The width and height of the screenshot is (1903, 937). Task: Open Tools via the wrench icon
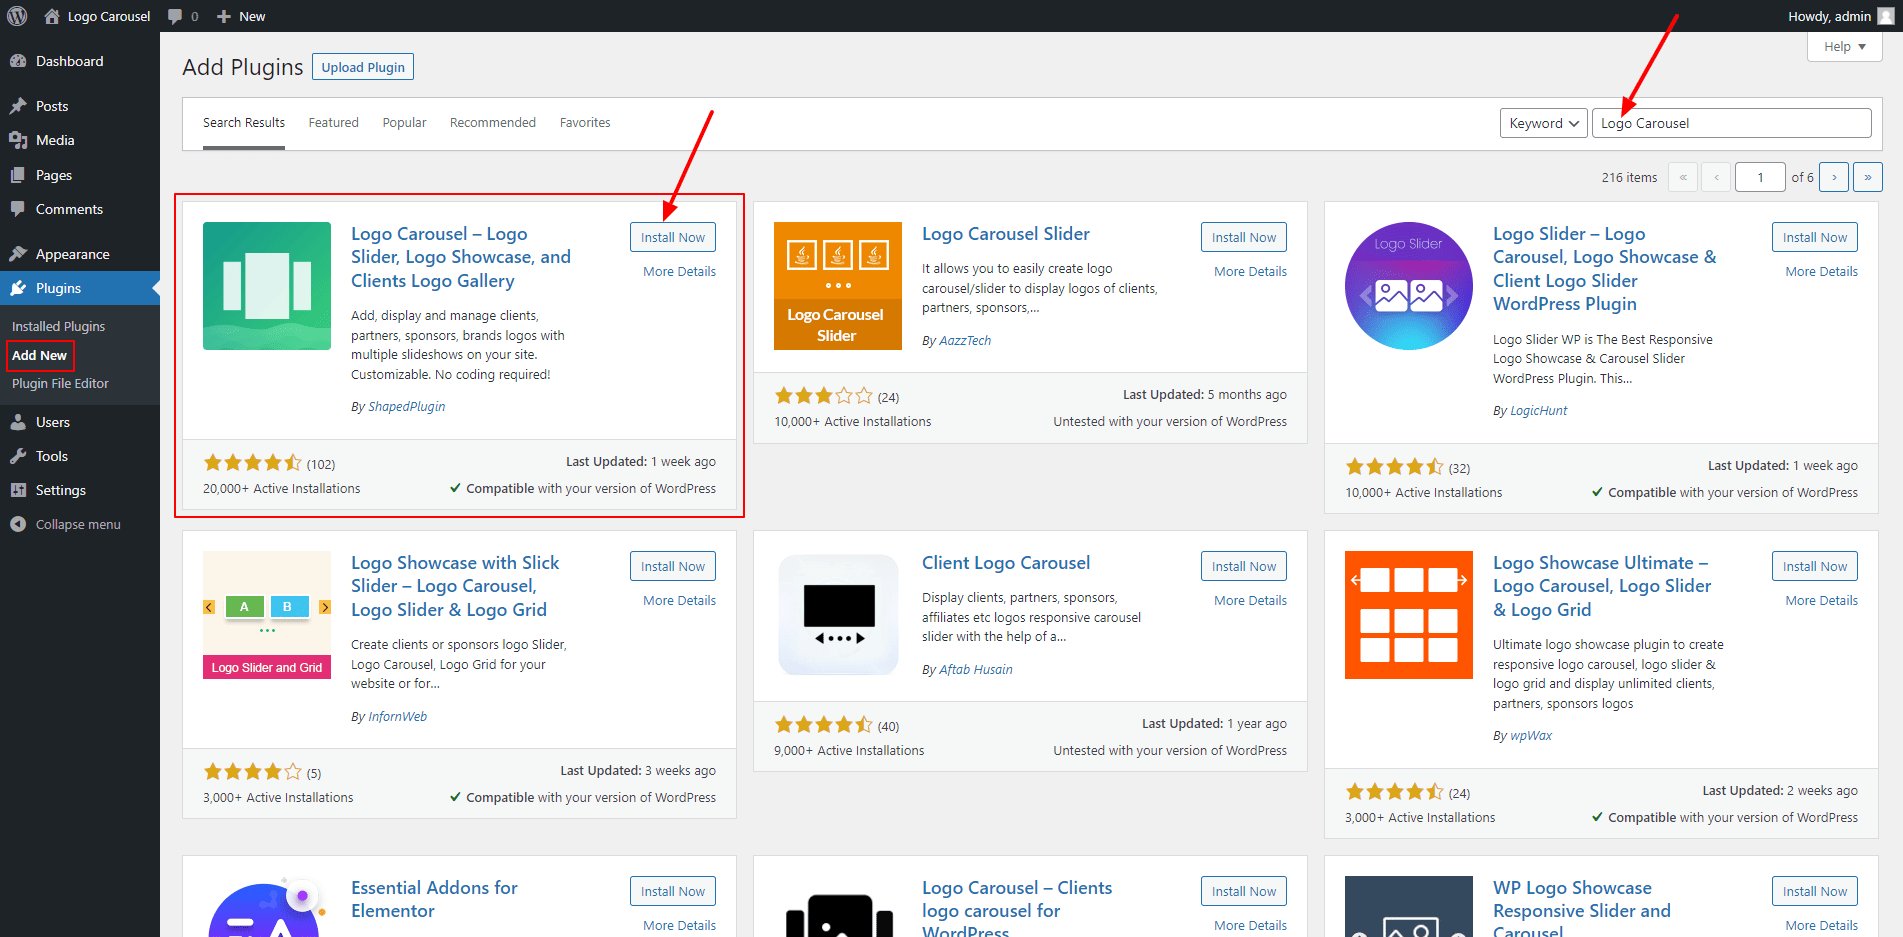(x=18, y=456)
